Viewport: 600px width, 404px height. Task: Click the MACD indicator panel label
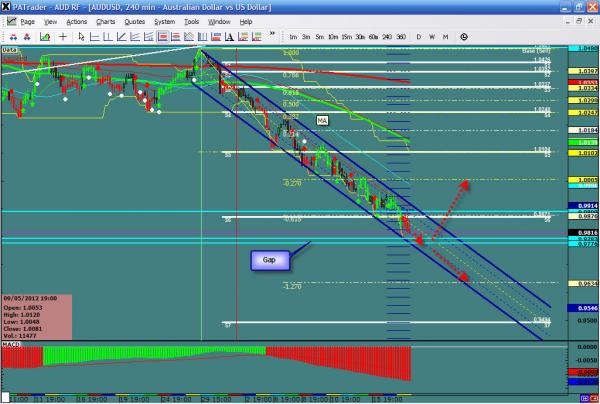point(11,344)
